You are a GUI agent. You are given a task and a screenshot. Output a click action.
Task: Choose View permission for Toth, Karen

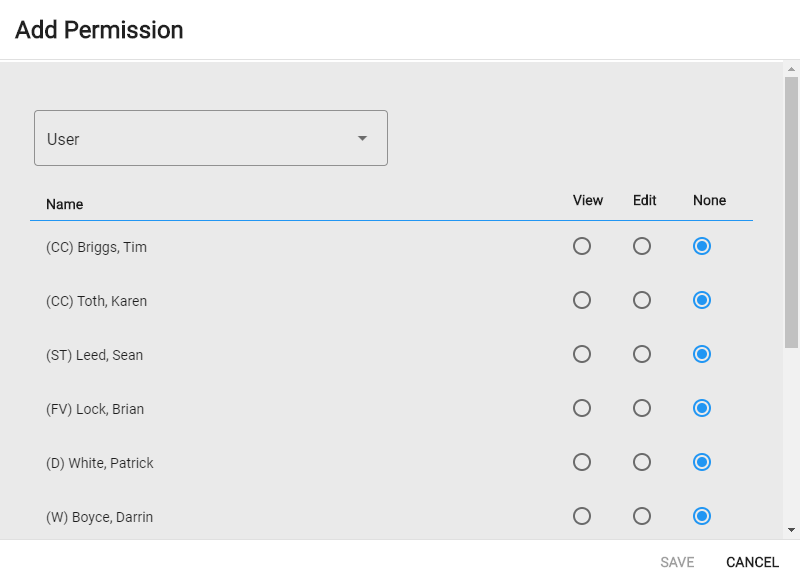click(x=582, y=300)
